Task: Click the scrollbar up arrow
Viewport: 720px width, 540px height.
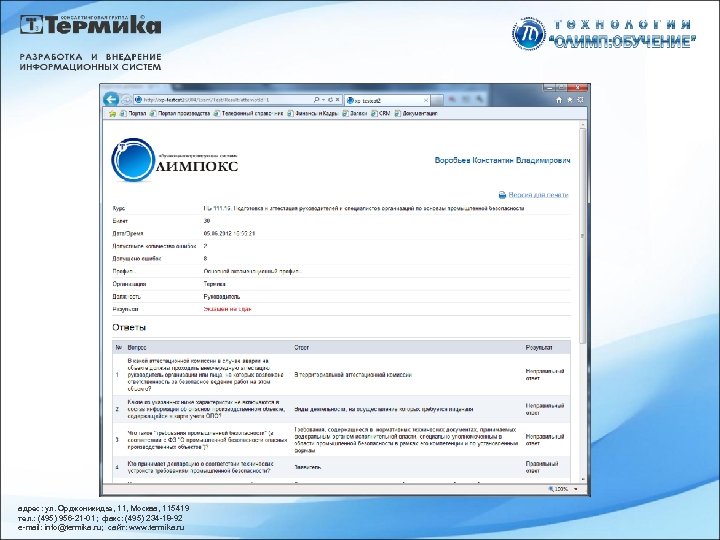Action: pos(582,124)
